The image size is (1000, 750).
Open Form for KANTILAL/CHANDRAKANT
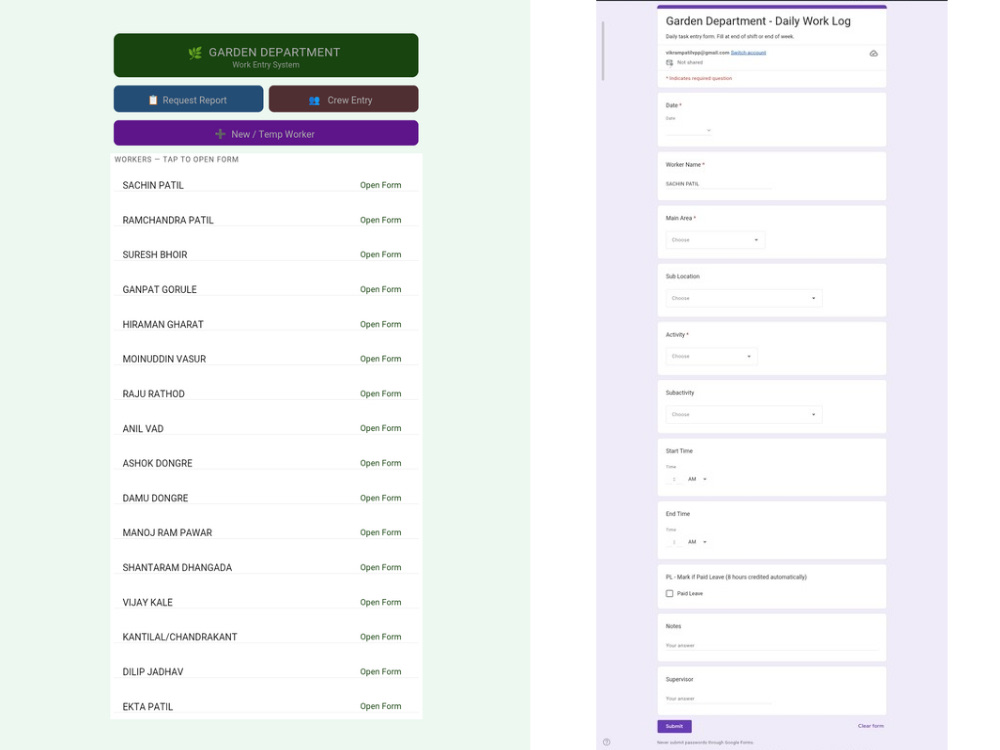coord(381,637)
